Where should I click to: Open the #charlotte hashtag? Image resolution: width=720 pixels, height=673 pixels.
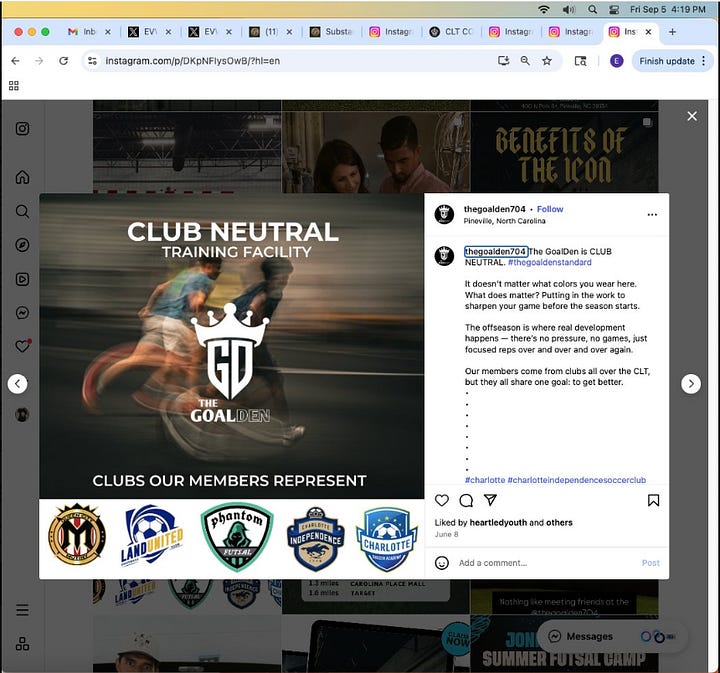click(485, 480)
